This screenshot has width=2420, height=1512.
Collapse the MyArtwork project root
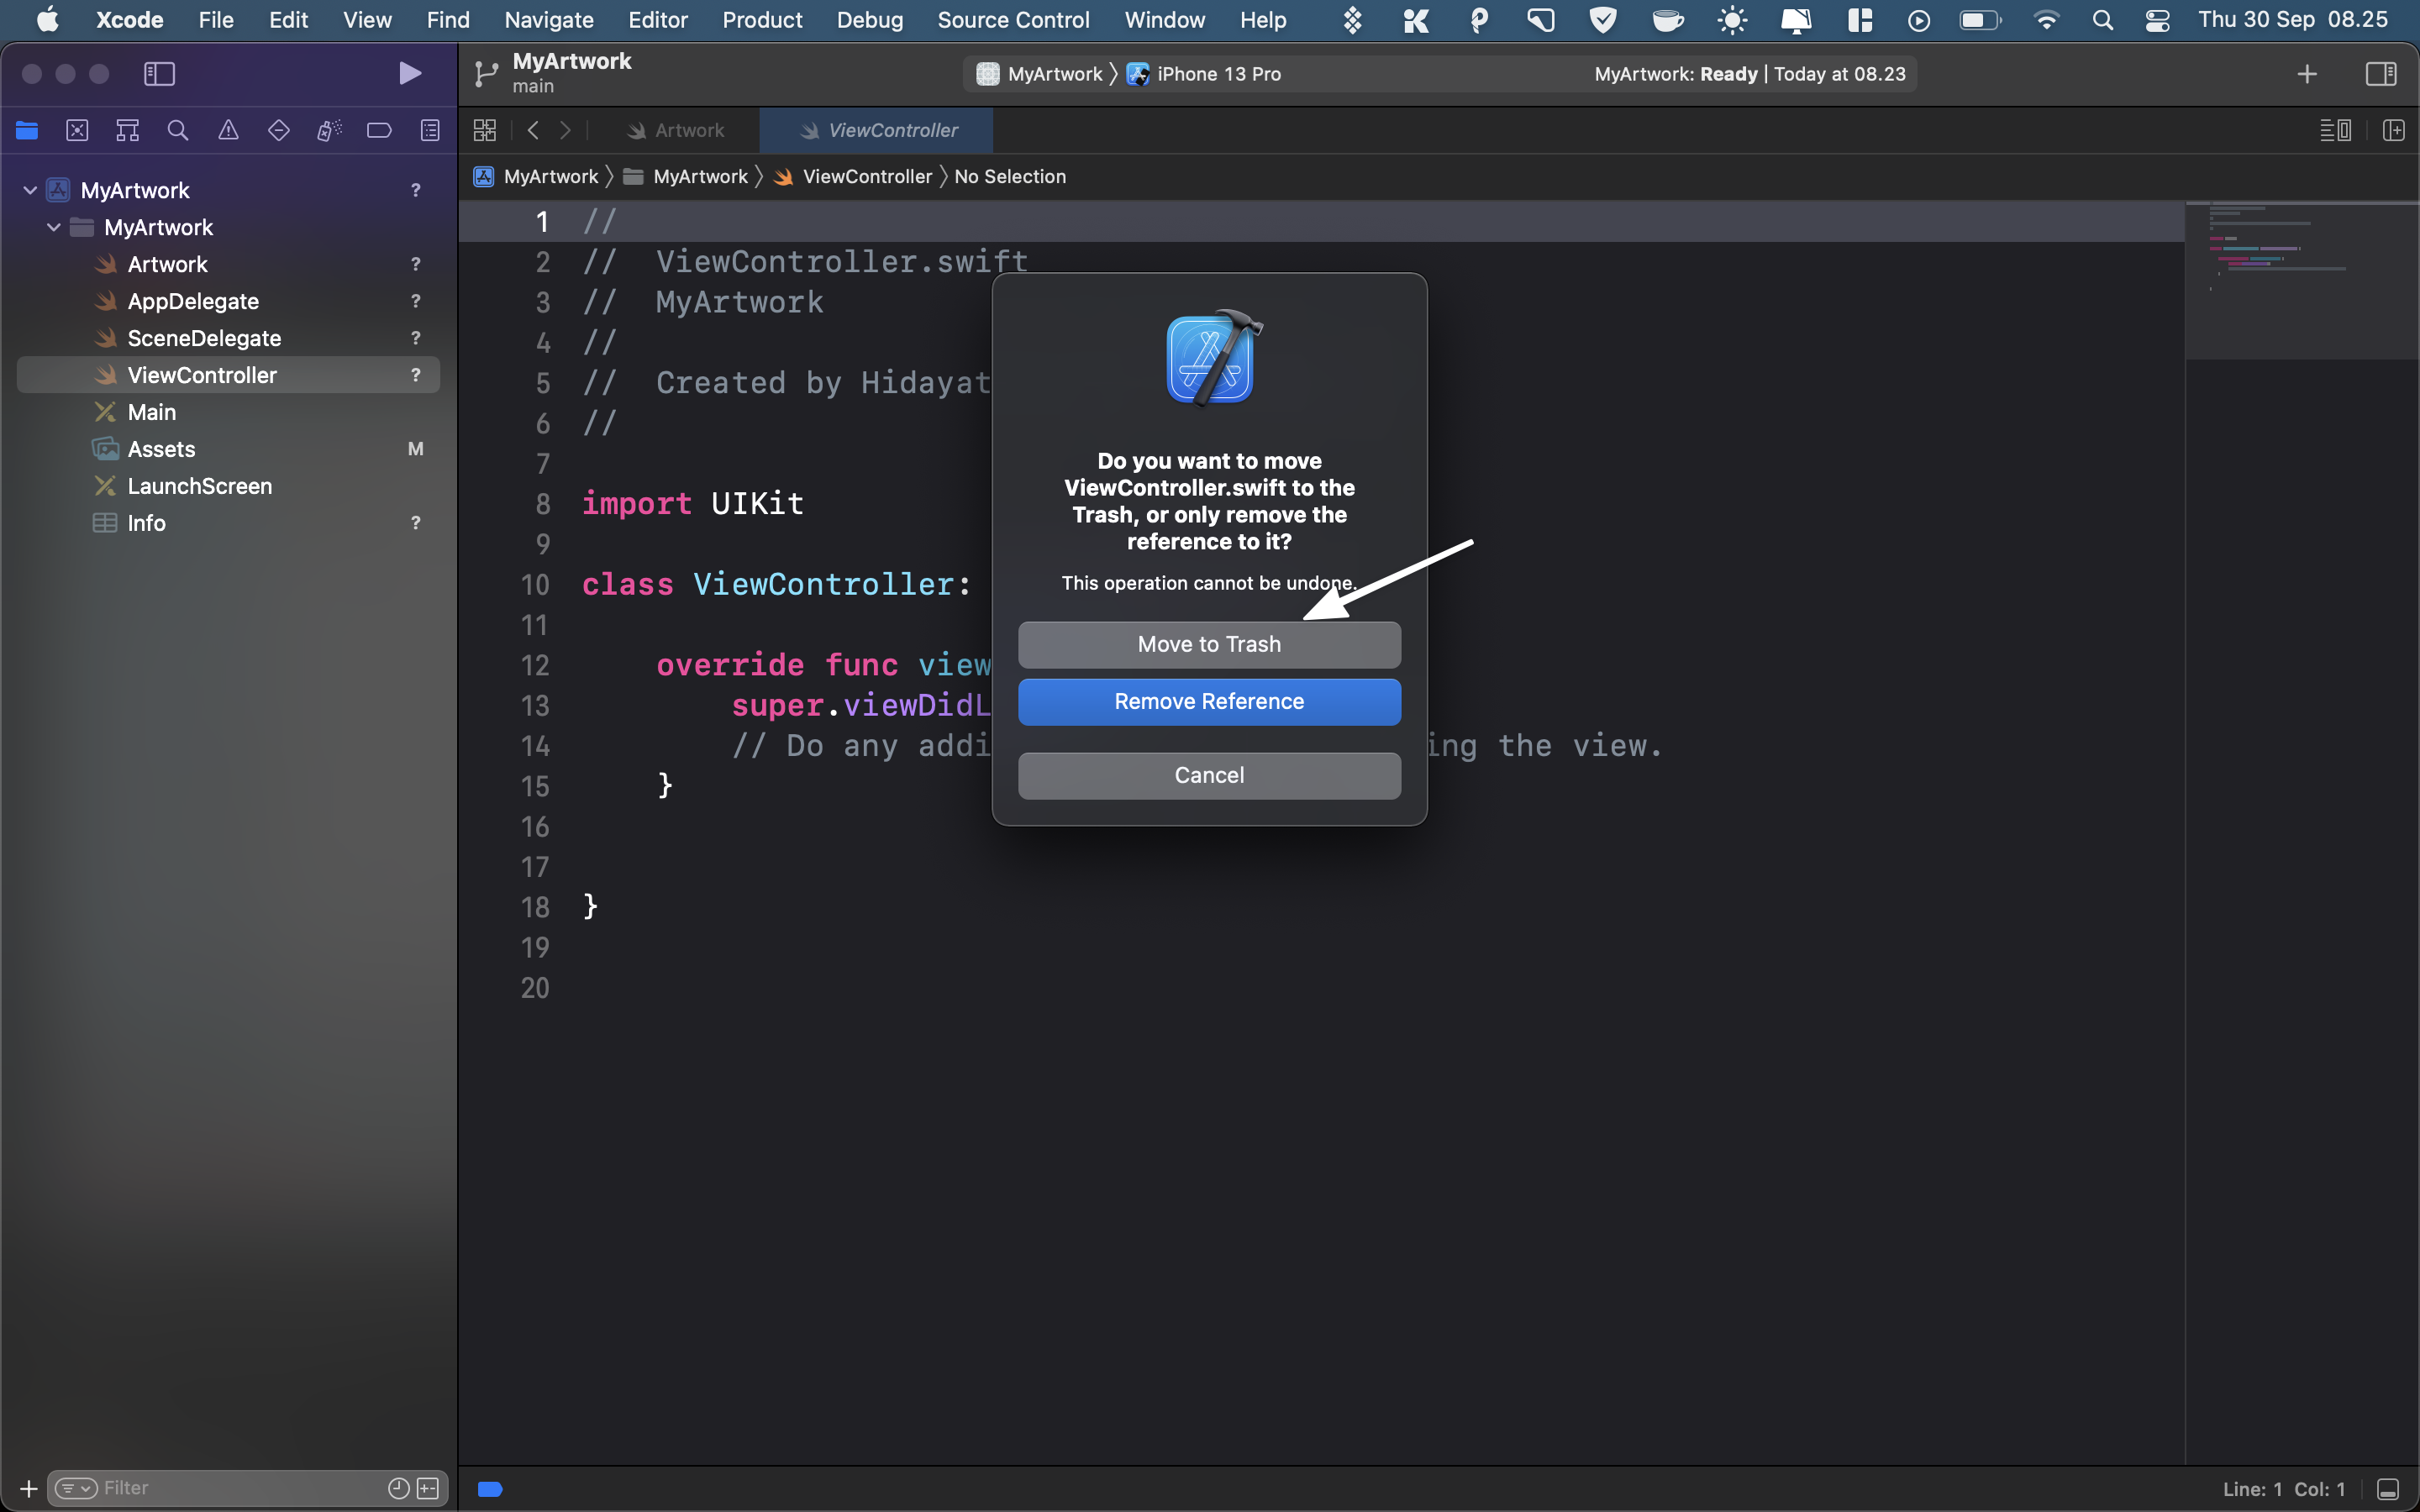pos(30,190)
